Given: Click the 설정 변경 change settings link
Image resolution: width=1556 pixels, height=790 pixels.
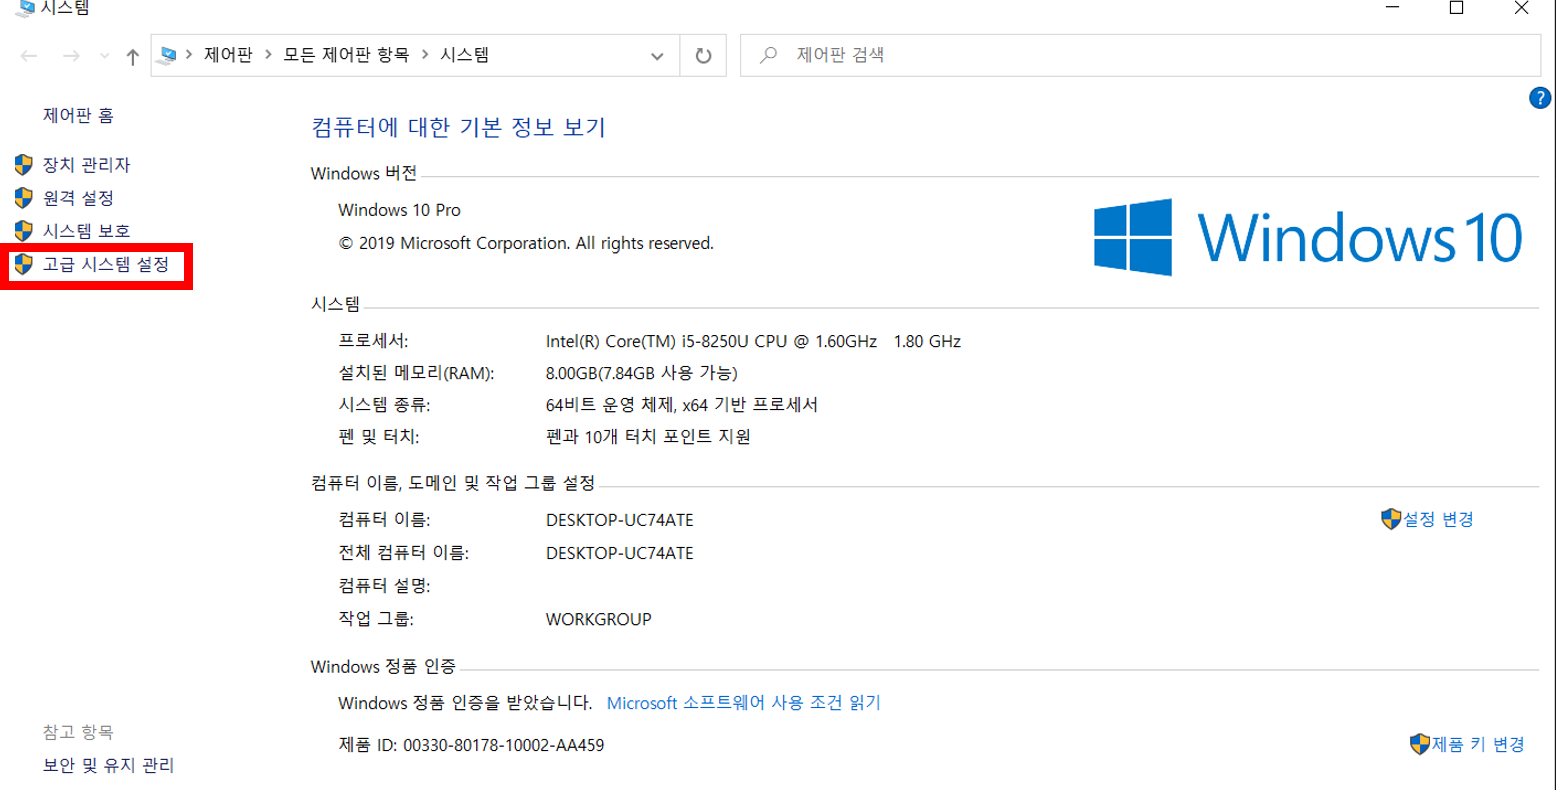Looking at the screenshot, I should pyautogui.click(x=1438, y=519).
